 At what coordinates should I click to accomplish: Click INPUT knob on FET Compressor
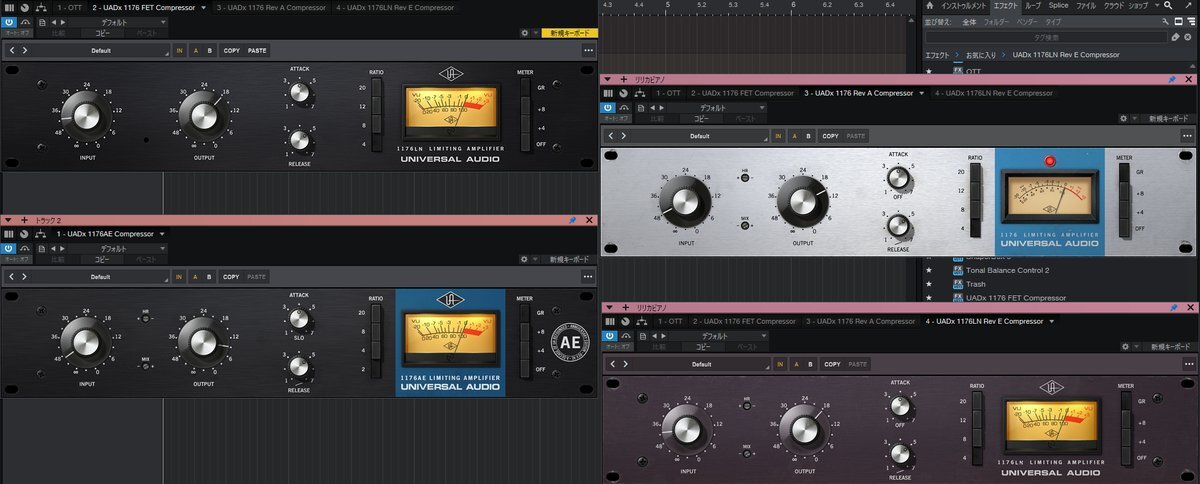[x=88, y=117]
